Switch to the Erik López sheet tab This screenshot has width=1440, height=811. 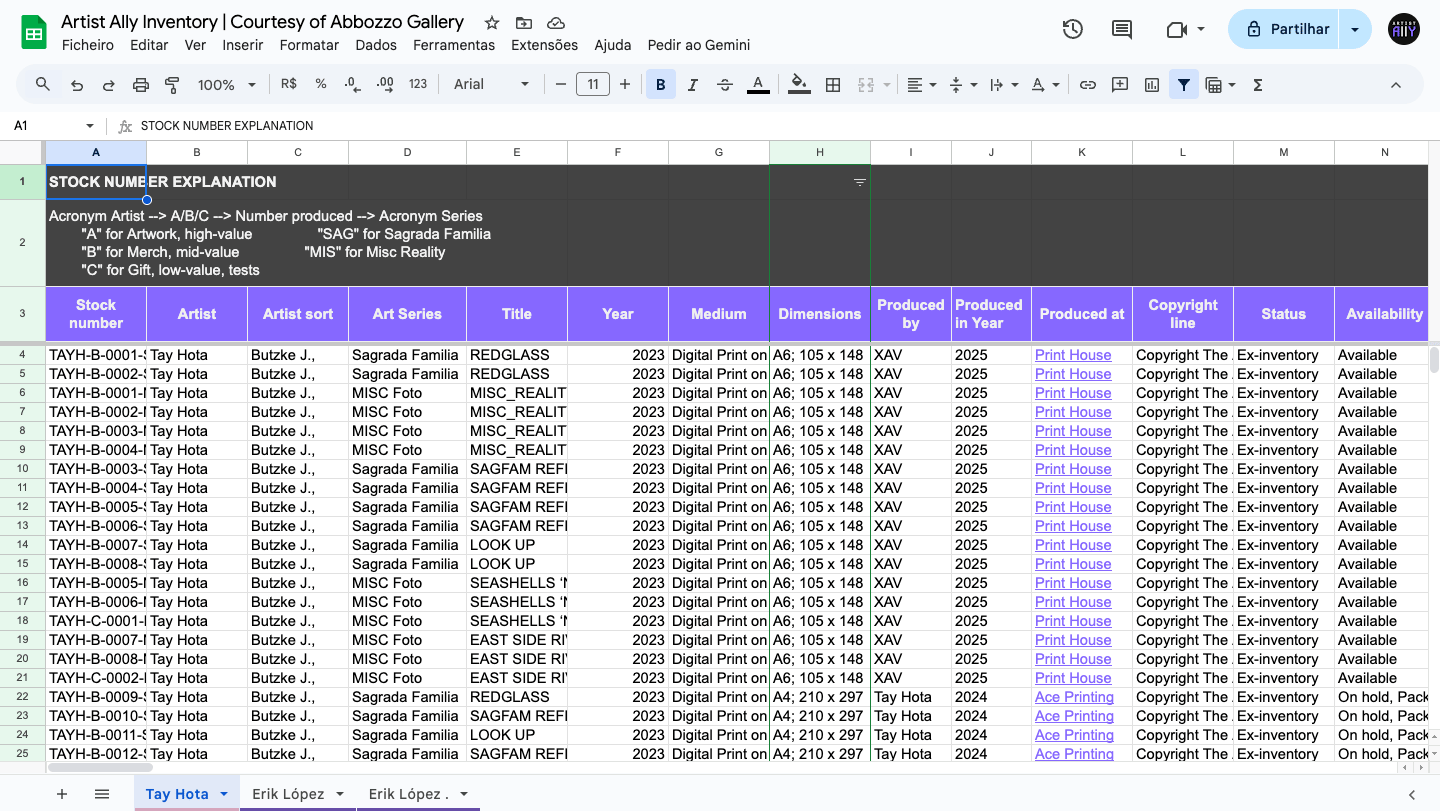pyautogui.click(x=288, y=794)
